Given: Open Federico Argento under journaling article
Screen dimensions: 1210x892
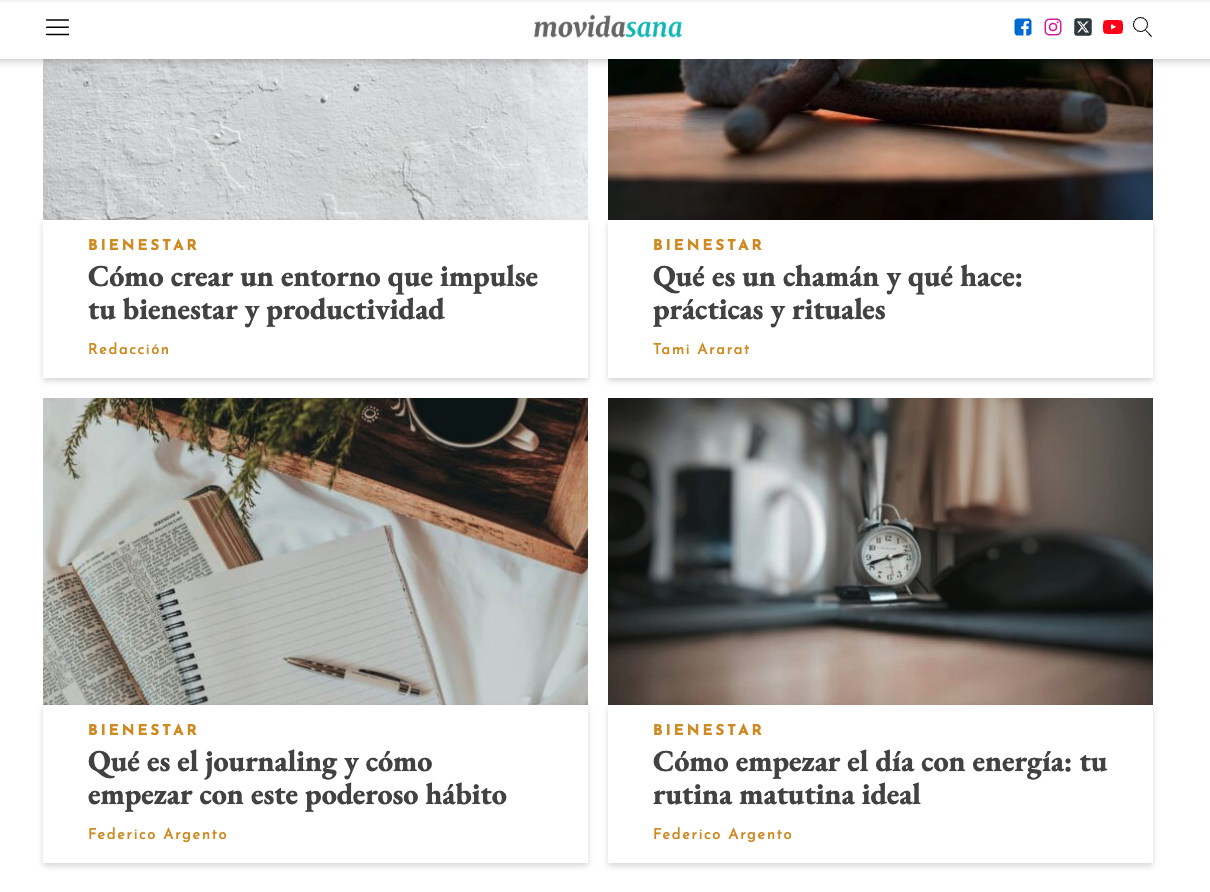Looking at the screenshot, I should coord(158,834).
